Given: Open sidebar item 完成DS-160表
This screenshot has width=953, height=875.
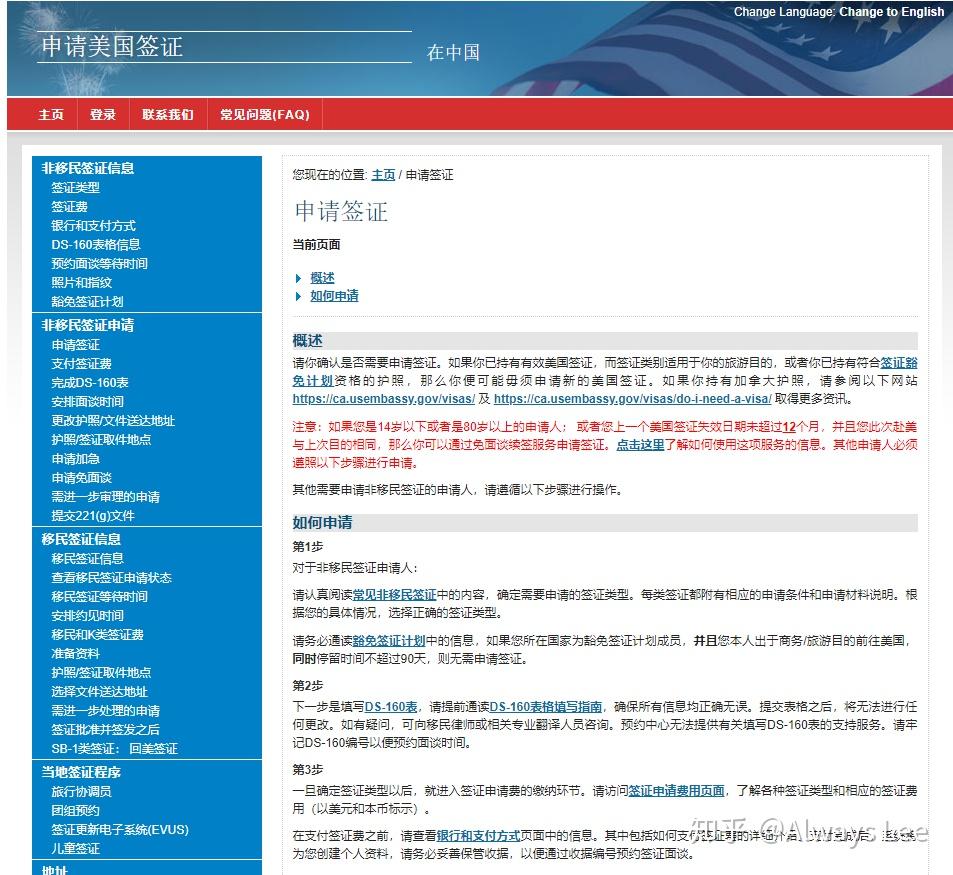Looking at the screenshot, I should [x=90, y=383].
